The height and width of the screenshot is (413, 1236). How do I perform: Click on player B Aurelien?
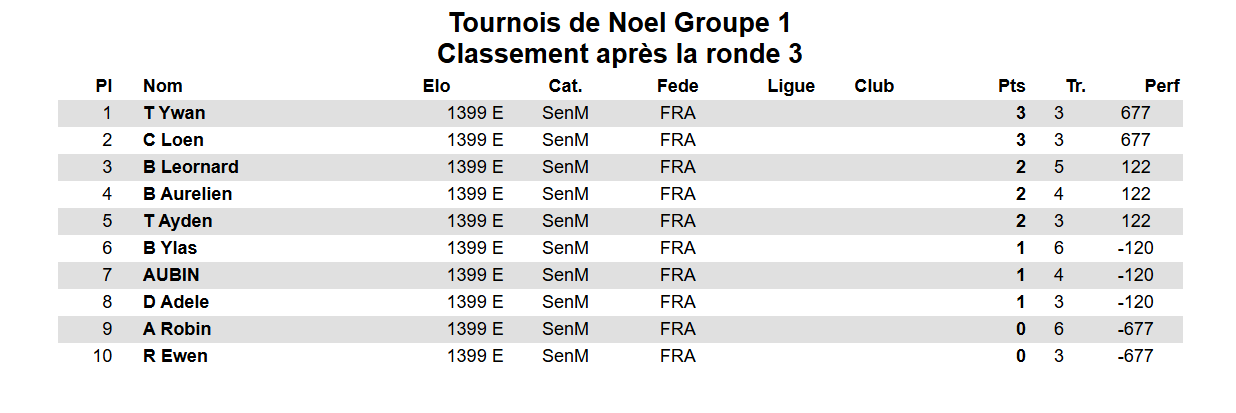coord(187,194)
